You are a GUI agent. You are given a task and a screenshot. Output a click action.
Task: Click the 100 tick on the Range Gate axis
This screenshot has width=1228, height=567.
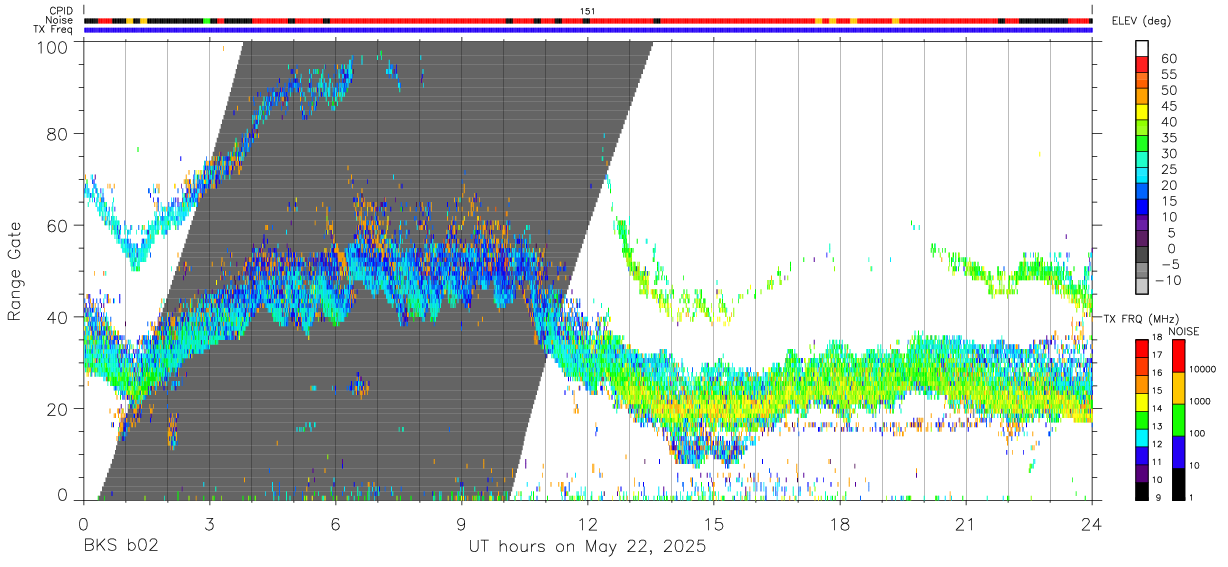(54, 47)
